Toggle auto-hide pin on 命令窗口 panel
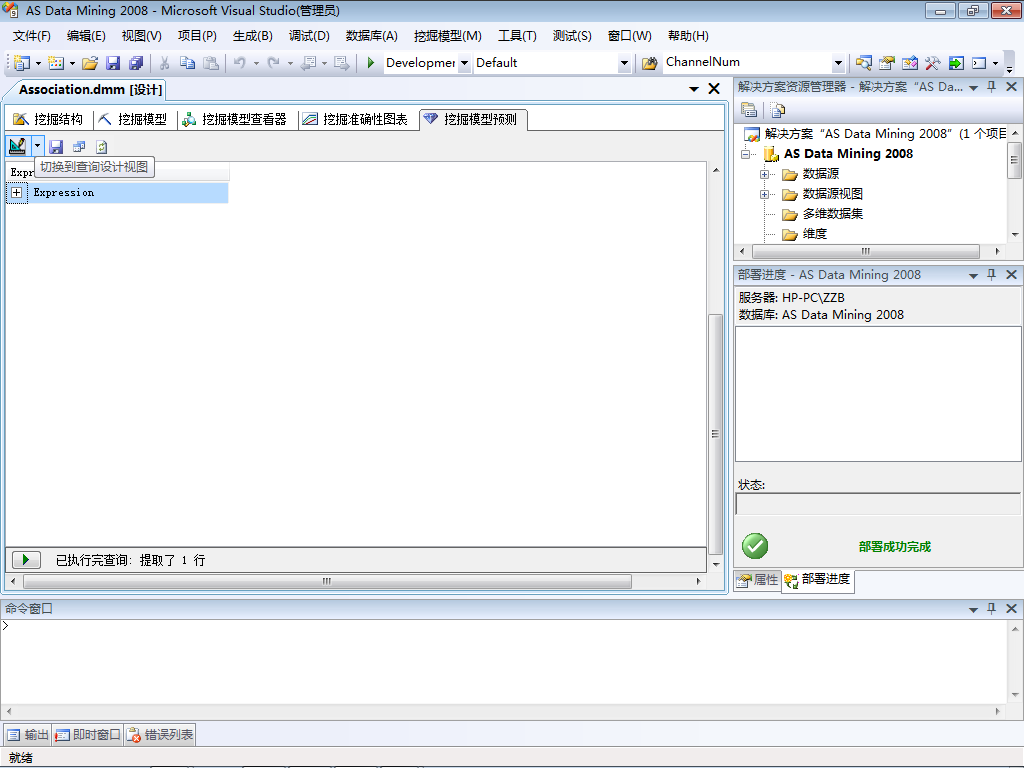This screenshot has width=1024, height=768. 991,608
